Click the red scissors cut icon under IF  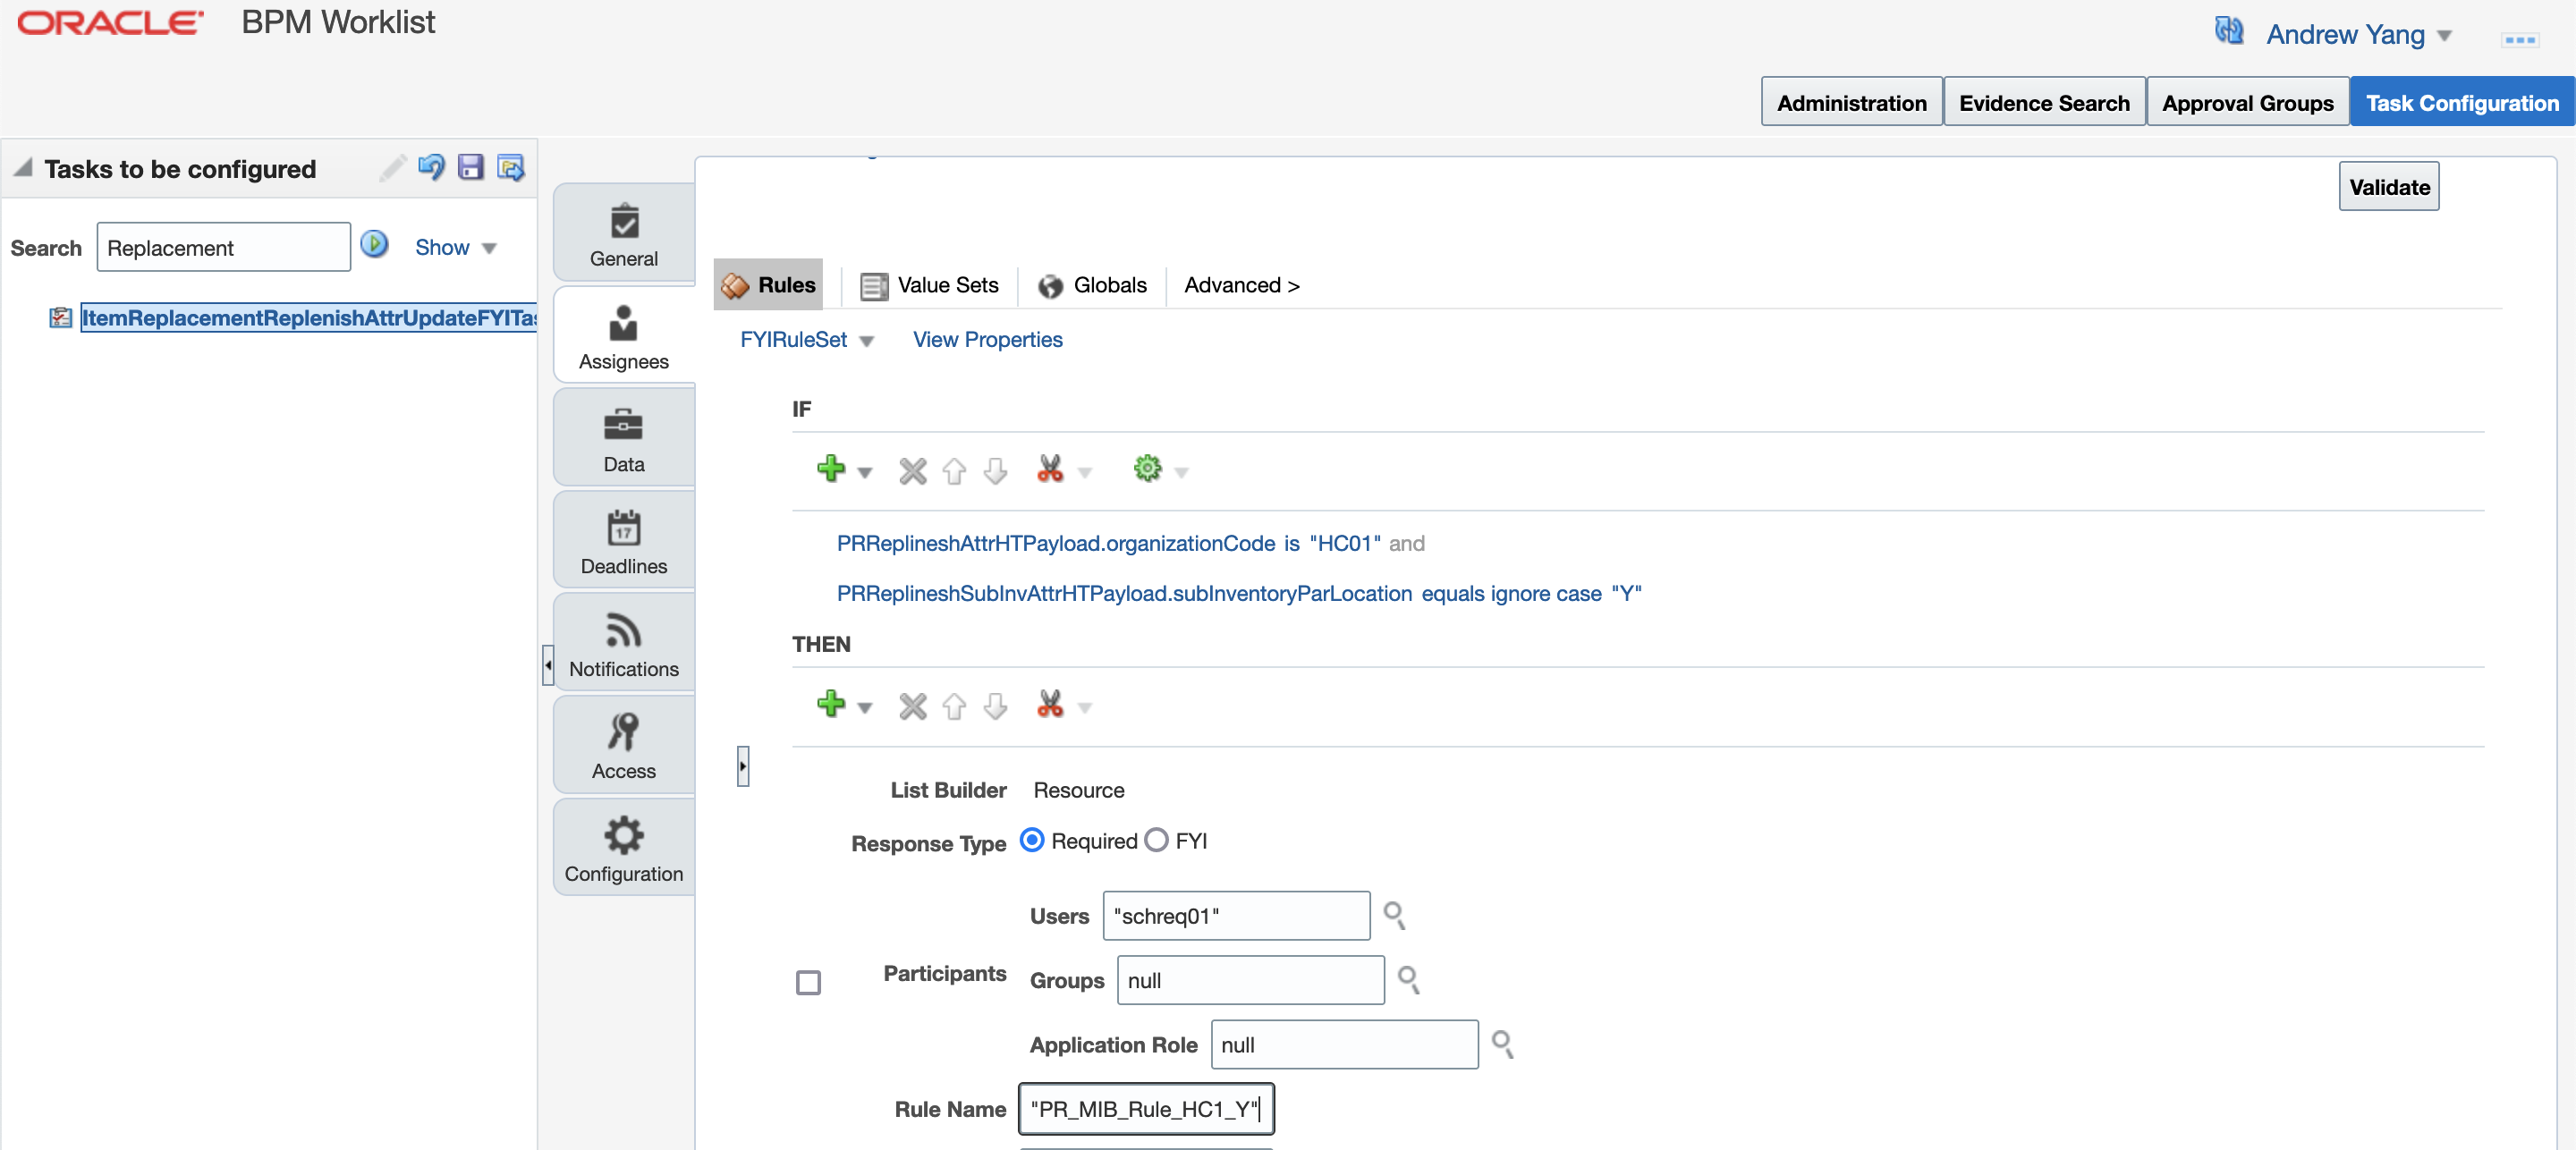[1049, 469]
